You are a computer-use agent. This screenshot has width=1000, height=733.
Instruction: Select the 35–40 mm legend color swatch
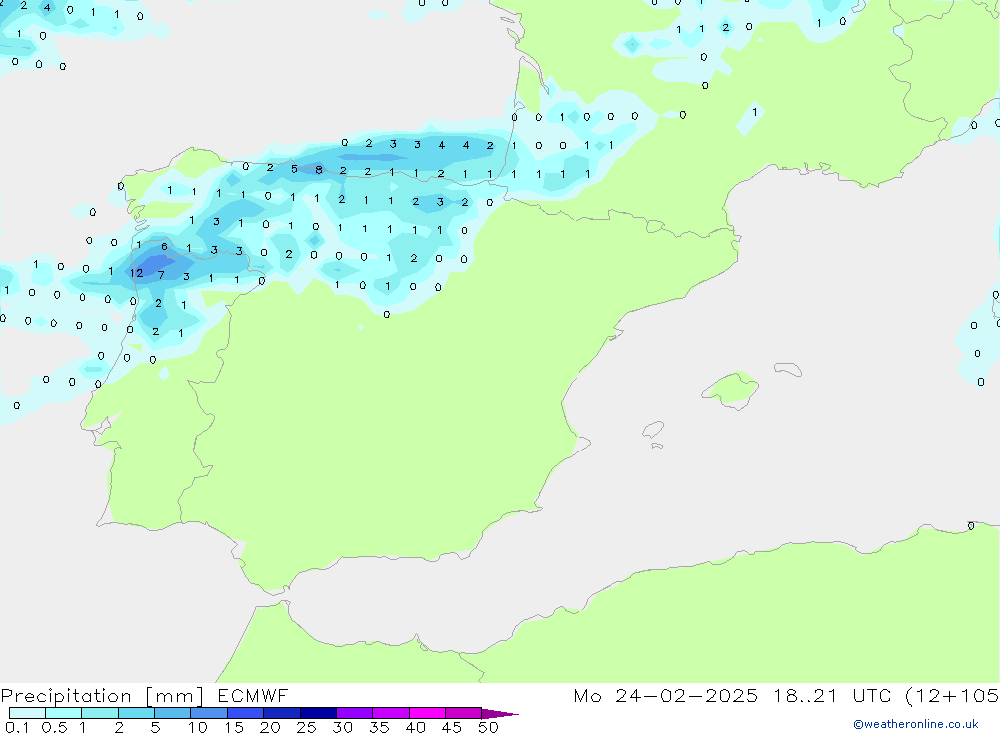click(391, 713)
